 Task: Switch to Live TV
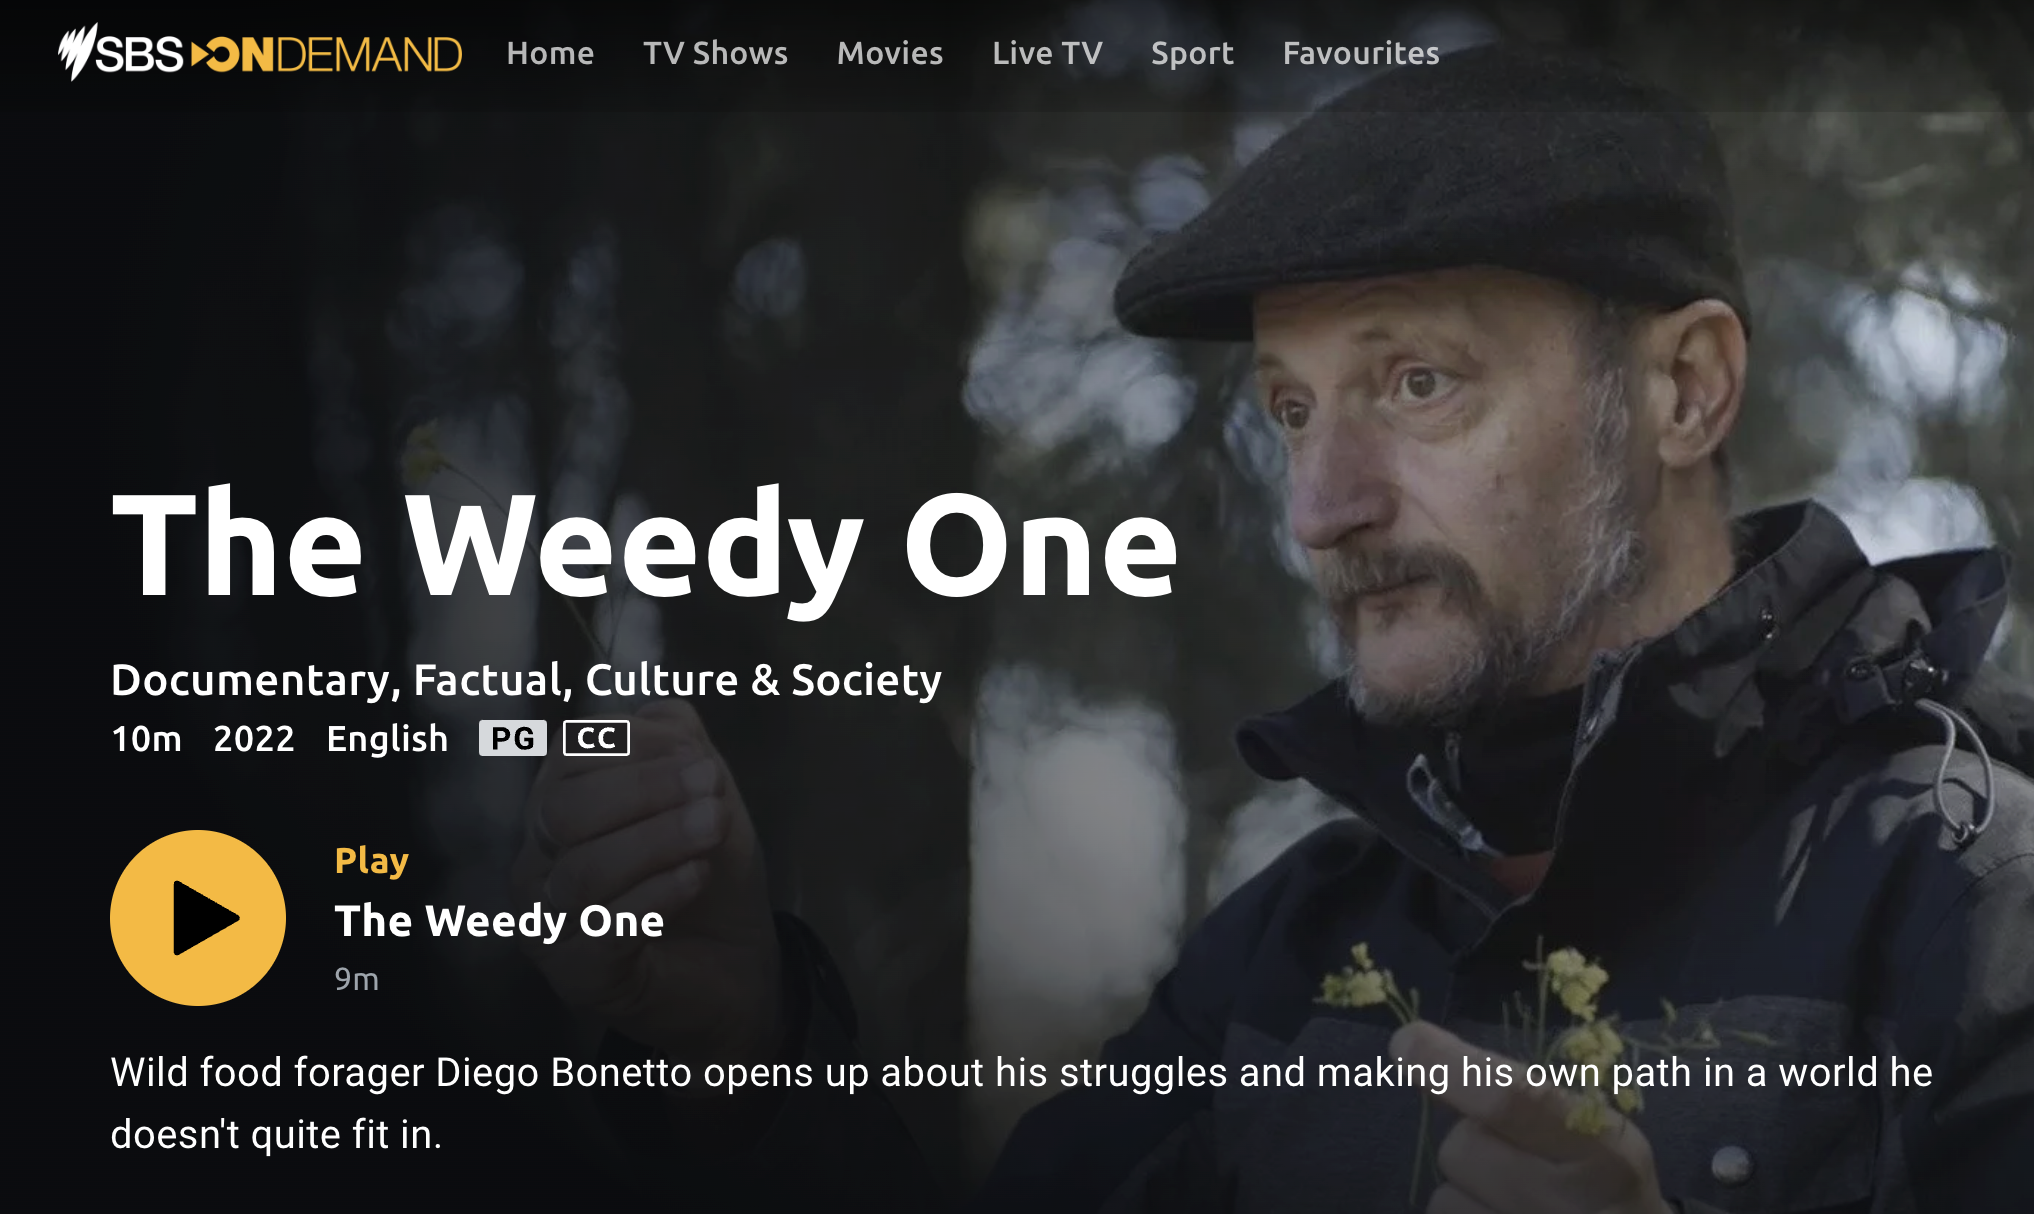click(1047, 53)
